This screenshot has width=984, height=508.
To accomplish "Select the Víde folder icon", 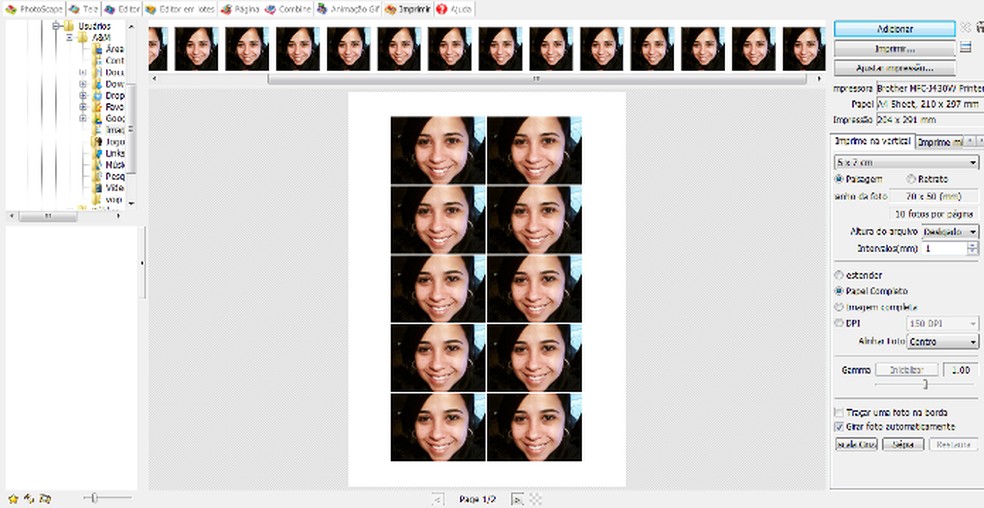I will coord(97,188).
